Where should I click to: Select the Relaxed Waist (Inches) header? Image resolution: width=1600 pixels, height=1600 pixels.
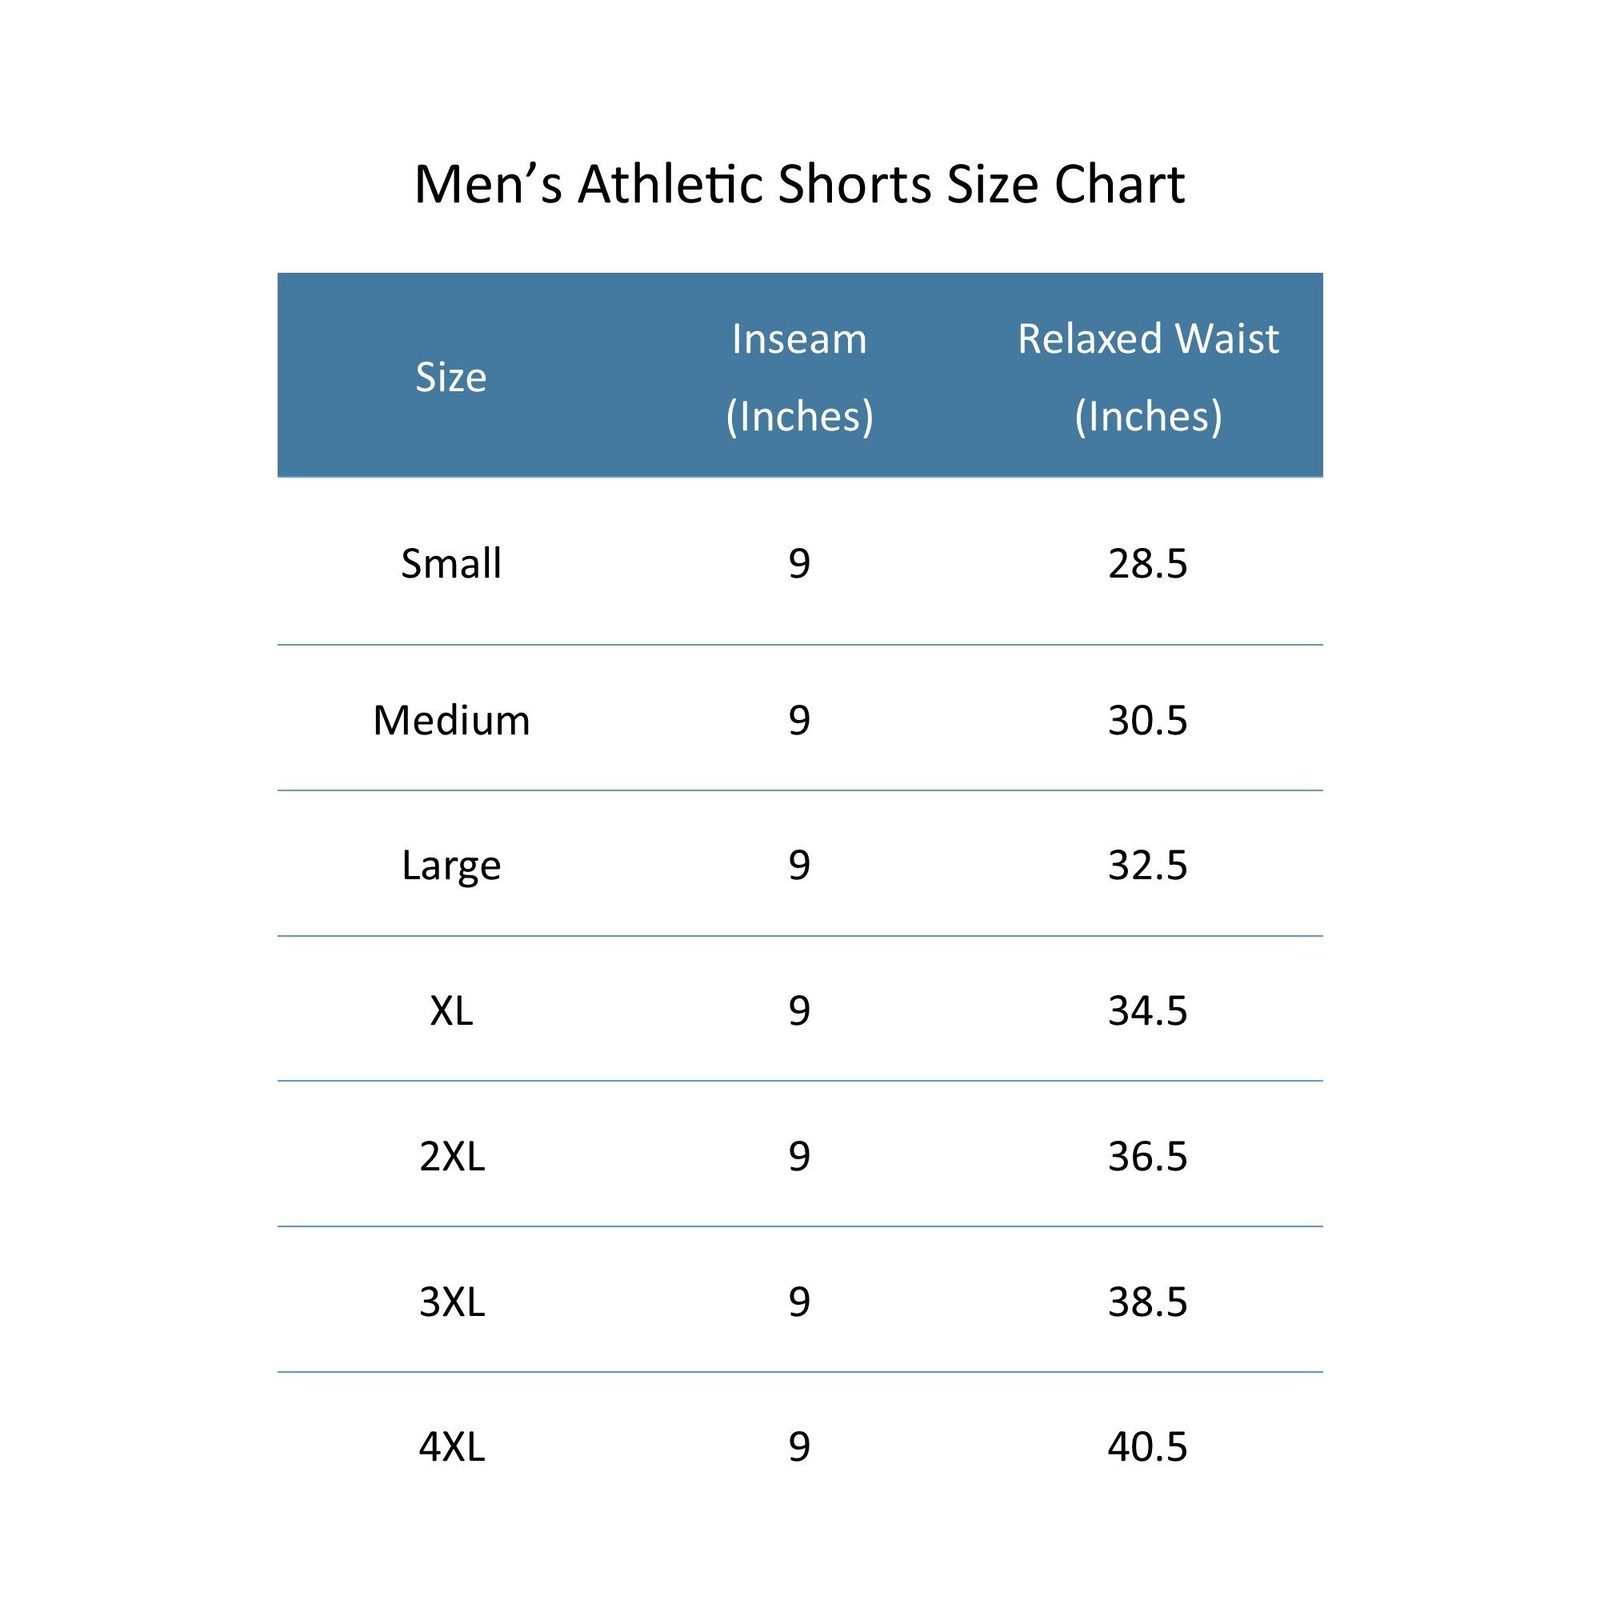click(x=1148, y=377)
